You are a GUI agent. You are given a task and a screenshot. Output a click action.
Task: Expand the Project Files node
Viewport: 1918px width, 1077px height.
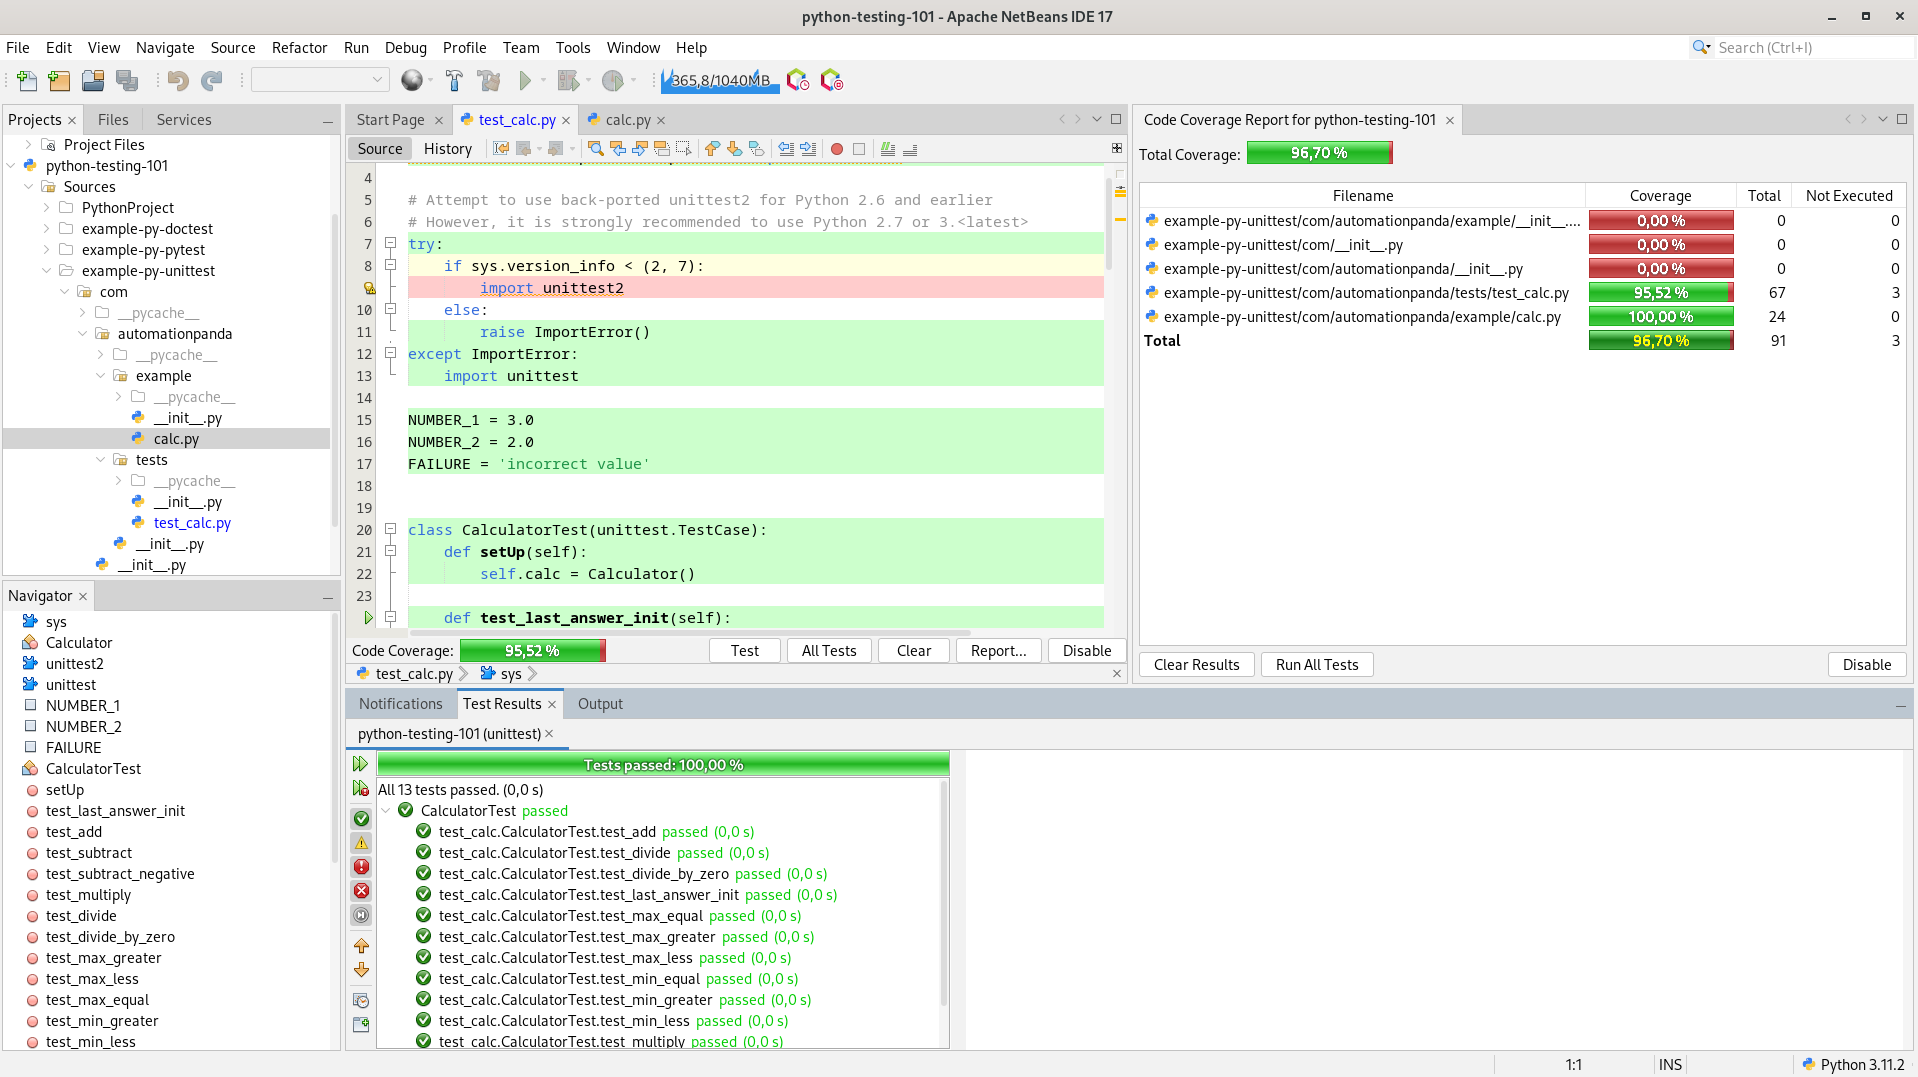[29, 145]
